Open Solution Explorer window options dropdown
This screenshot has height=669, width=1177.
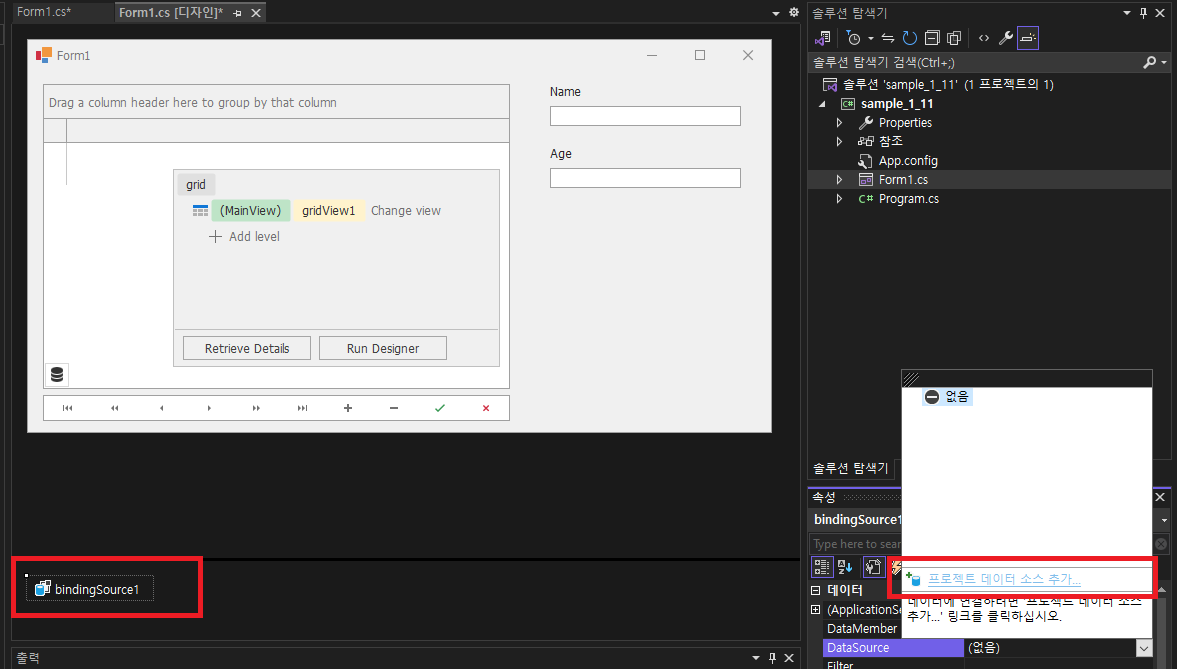(1127, 13)
